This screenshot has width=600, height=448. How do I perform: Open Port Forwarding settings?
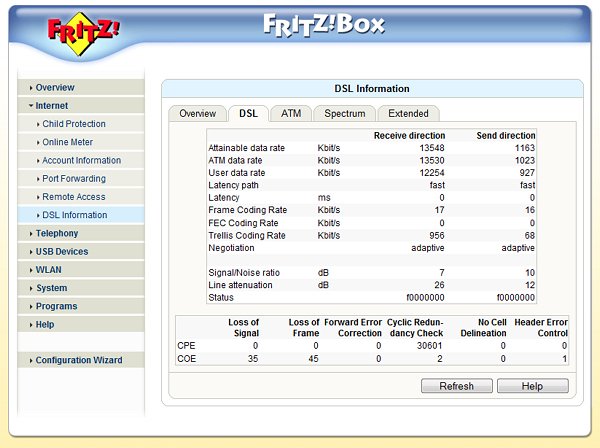pos(75,179)
